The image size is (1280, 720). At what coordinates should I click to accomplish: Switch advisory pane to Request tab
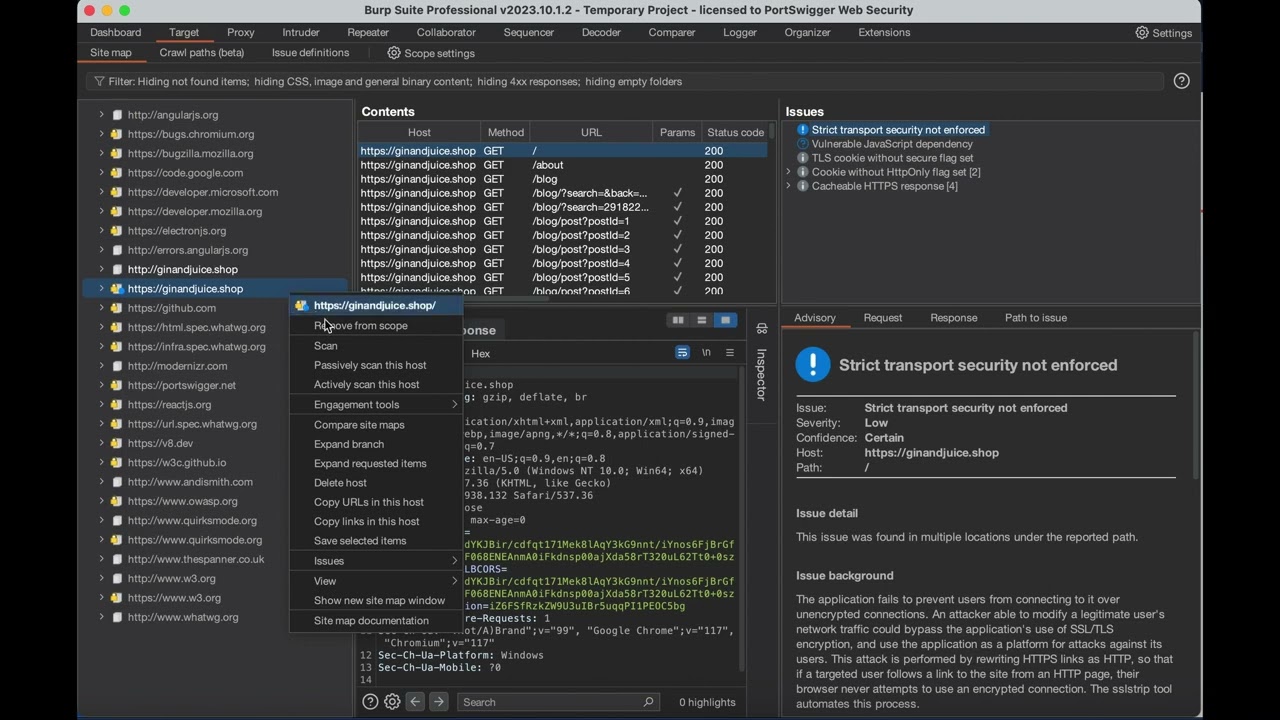coord(883,318)
